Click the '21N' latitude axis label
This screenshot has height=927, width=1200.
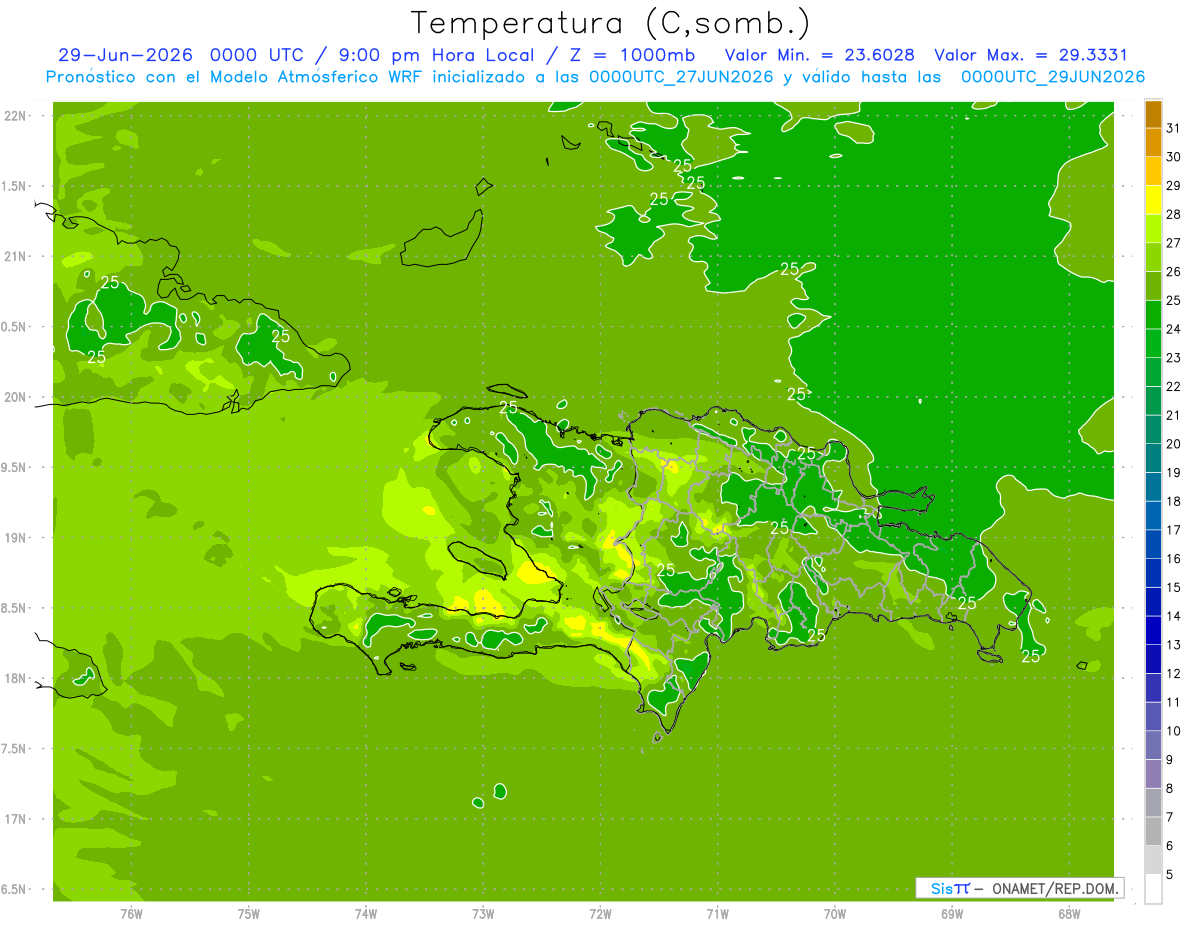point(17,257)
